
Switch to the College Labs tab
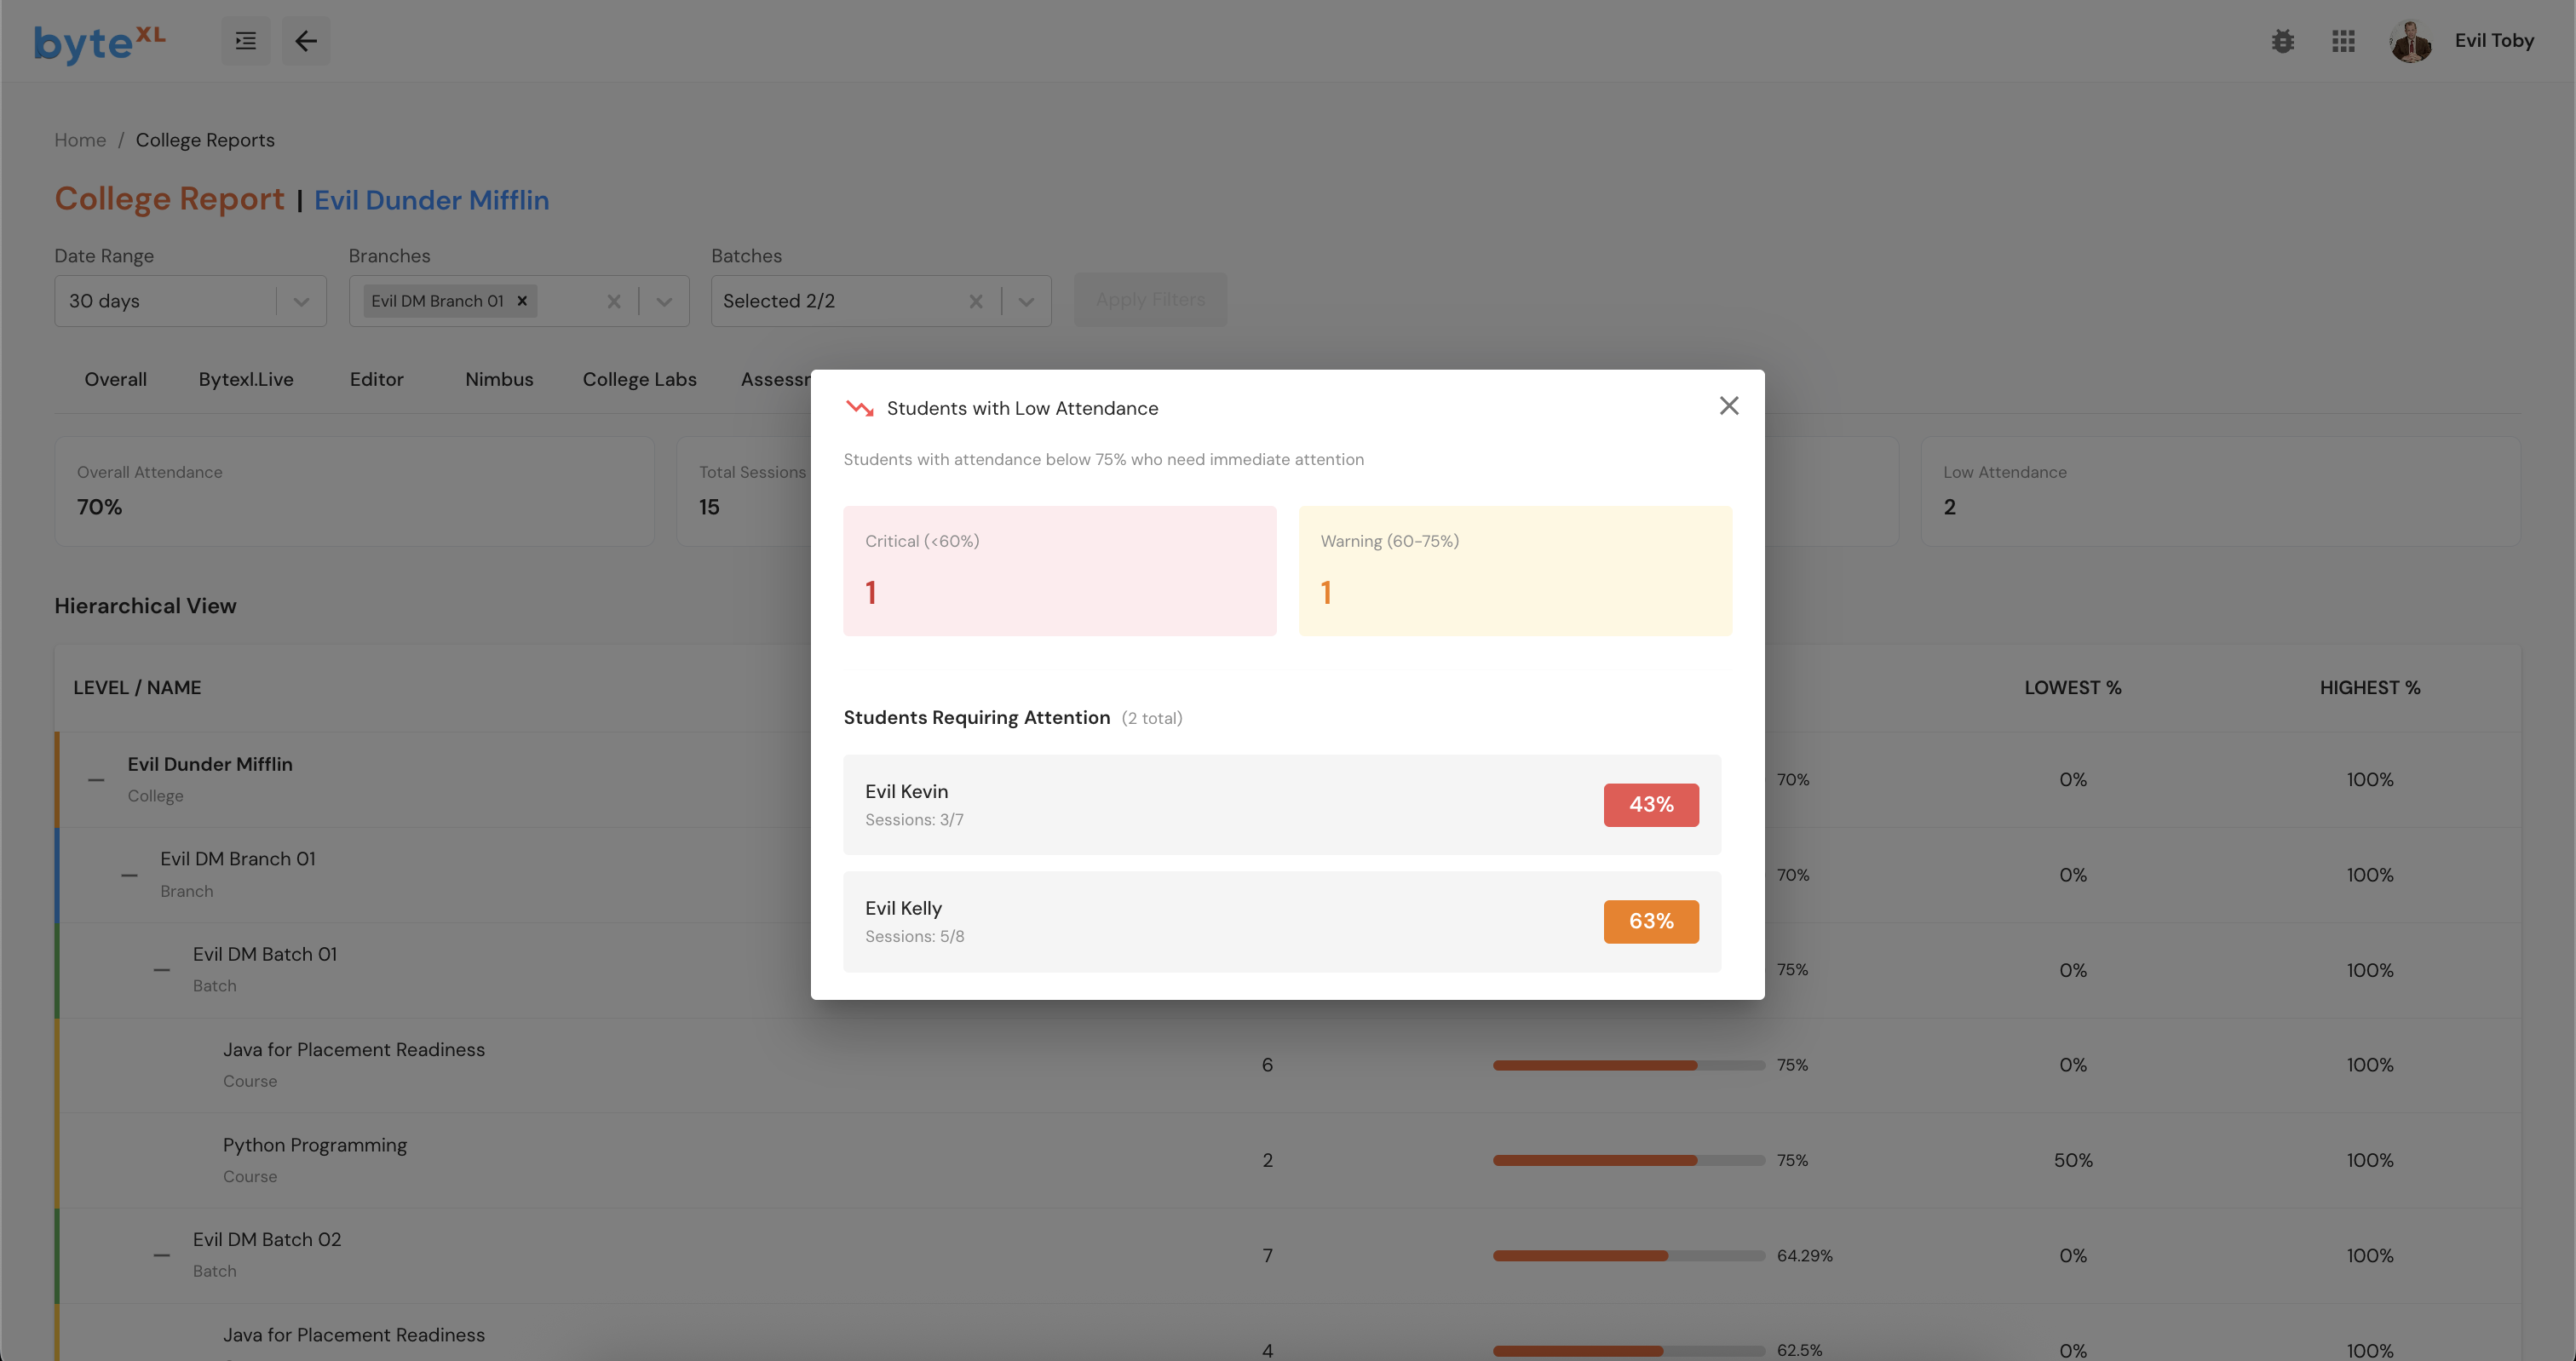639,379
